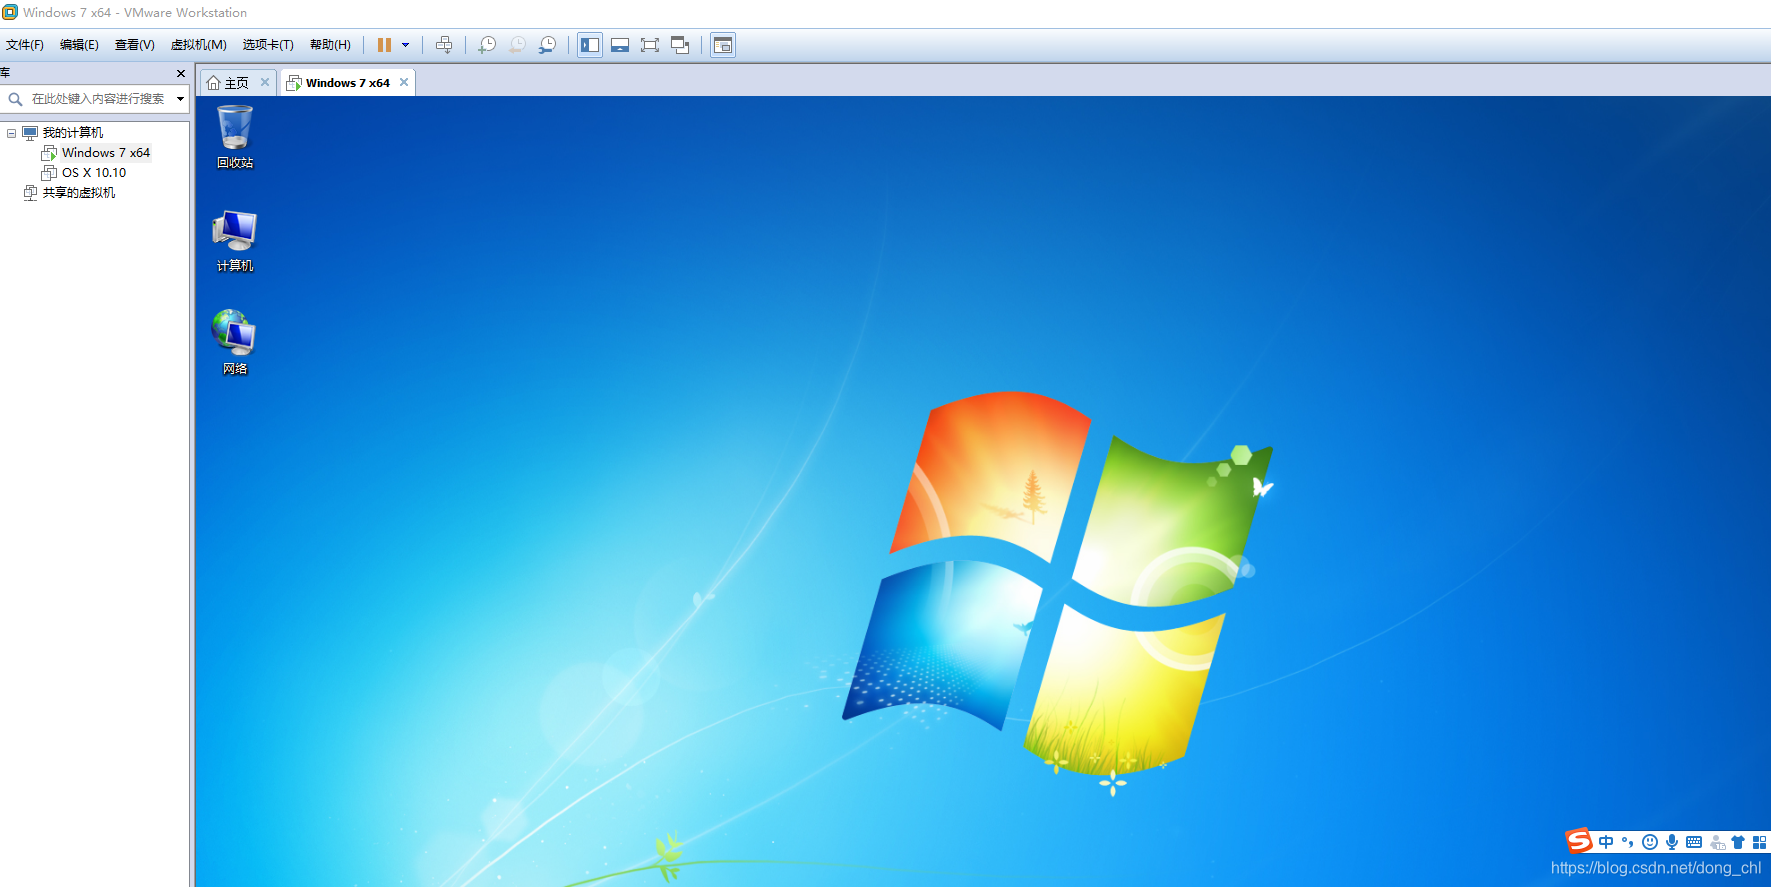Close the Windows 7 x64 tab

[x=404, y=82]
